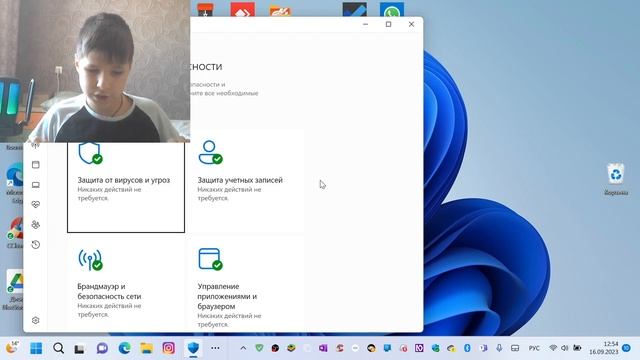Click microphone tray icon
The image size is (640, 360).
click(x=499, y=348)
